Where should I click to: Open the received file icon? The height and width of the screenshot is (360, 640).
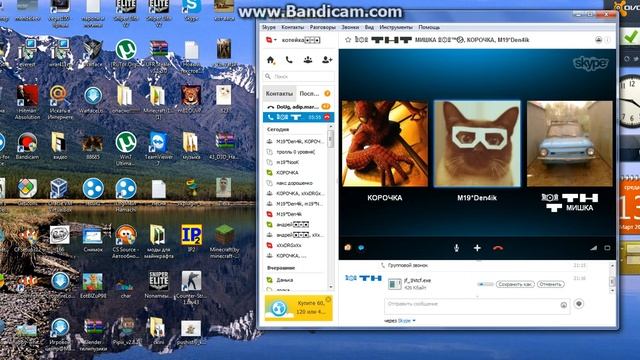point(394,284)
